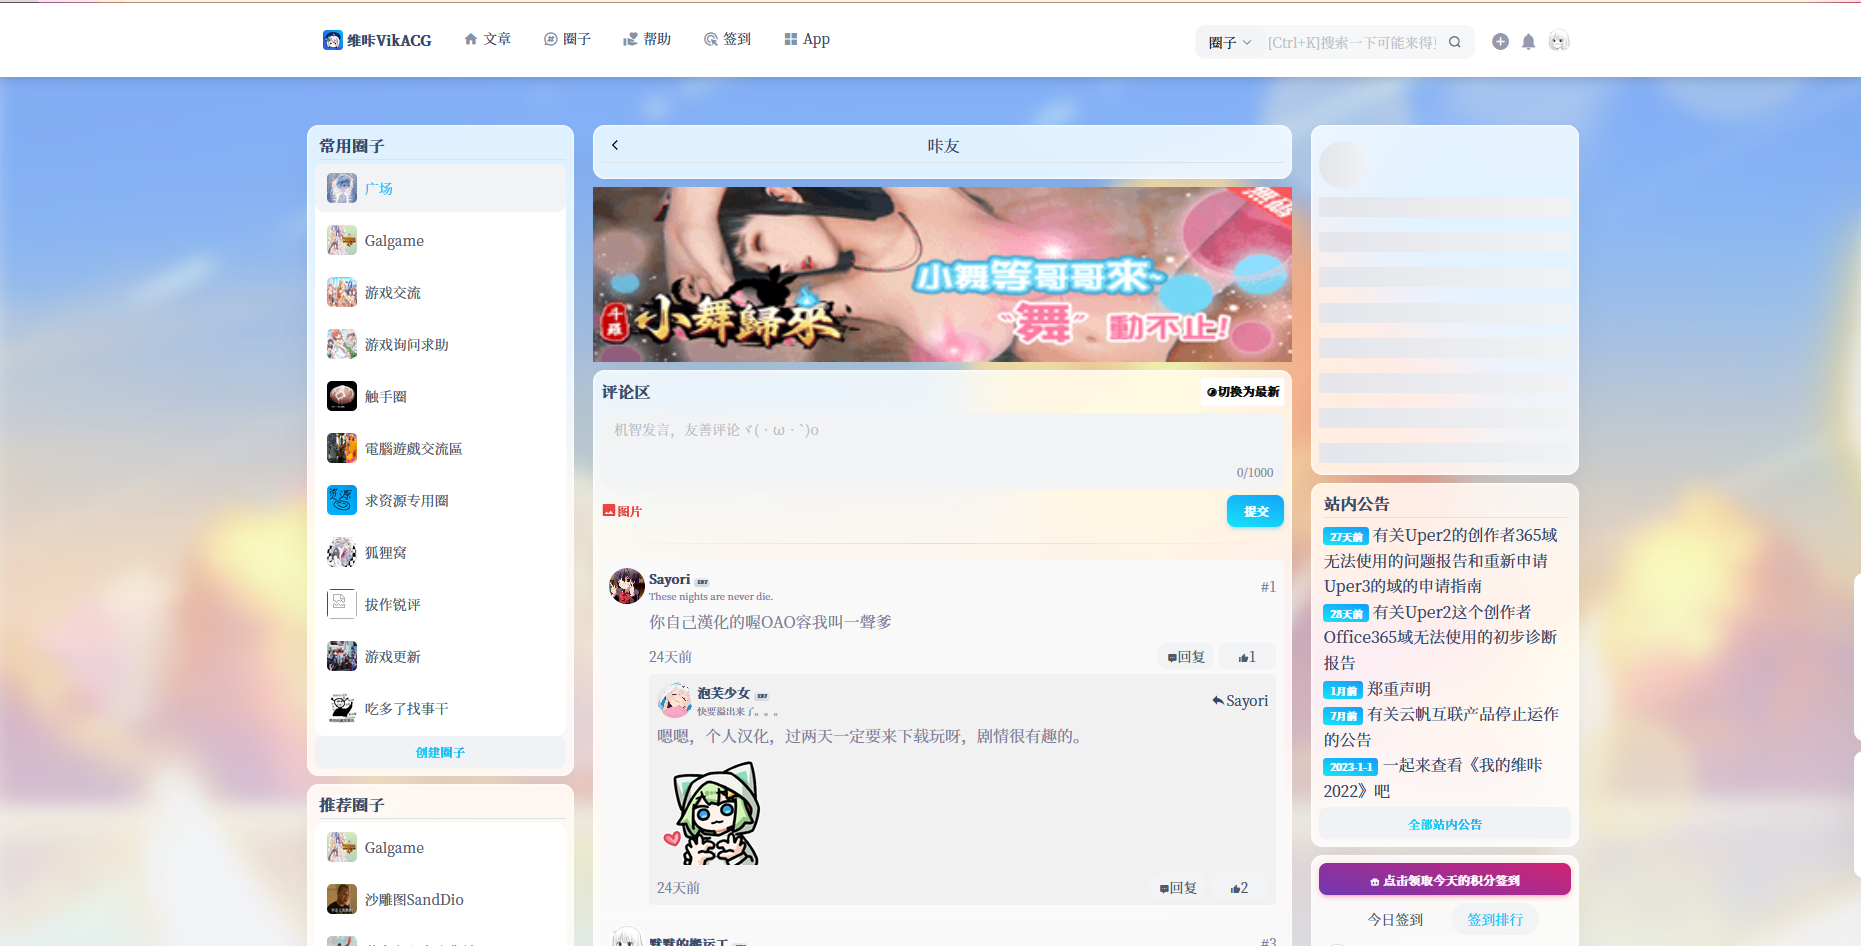Click the plus create icon in header
The height and width of the screenshot is (946, 1861).
1500,42
